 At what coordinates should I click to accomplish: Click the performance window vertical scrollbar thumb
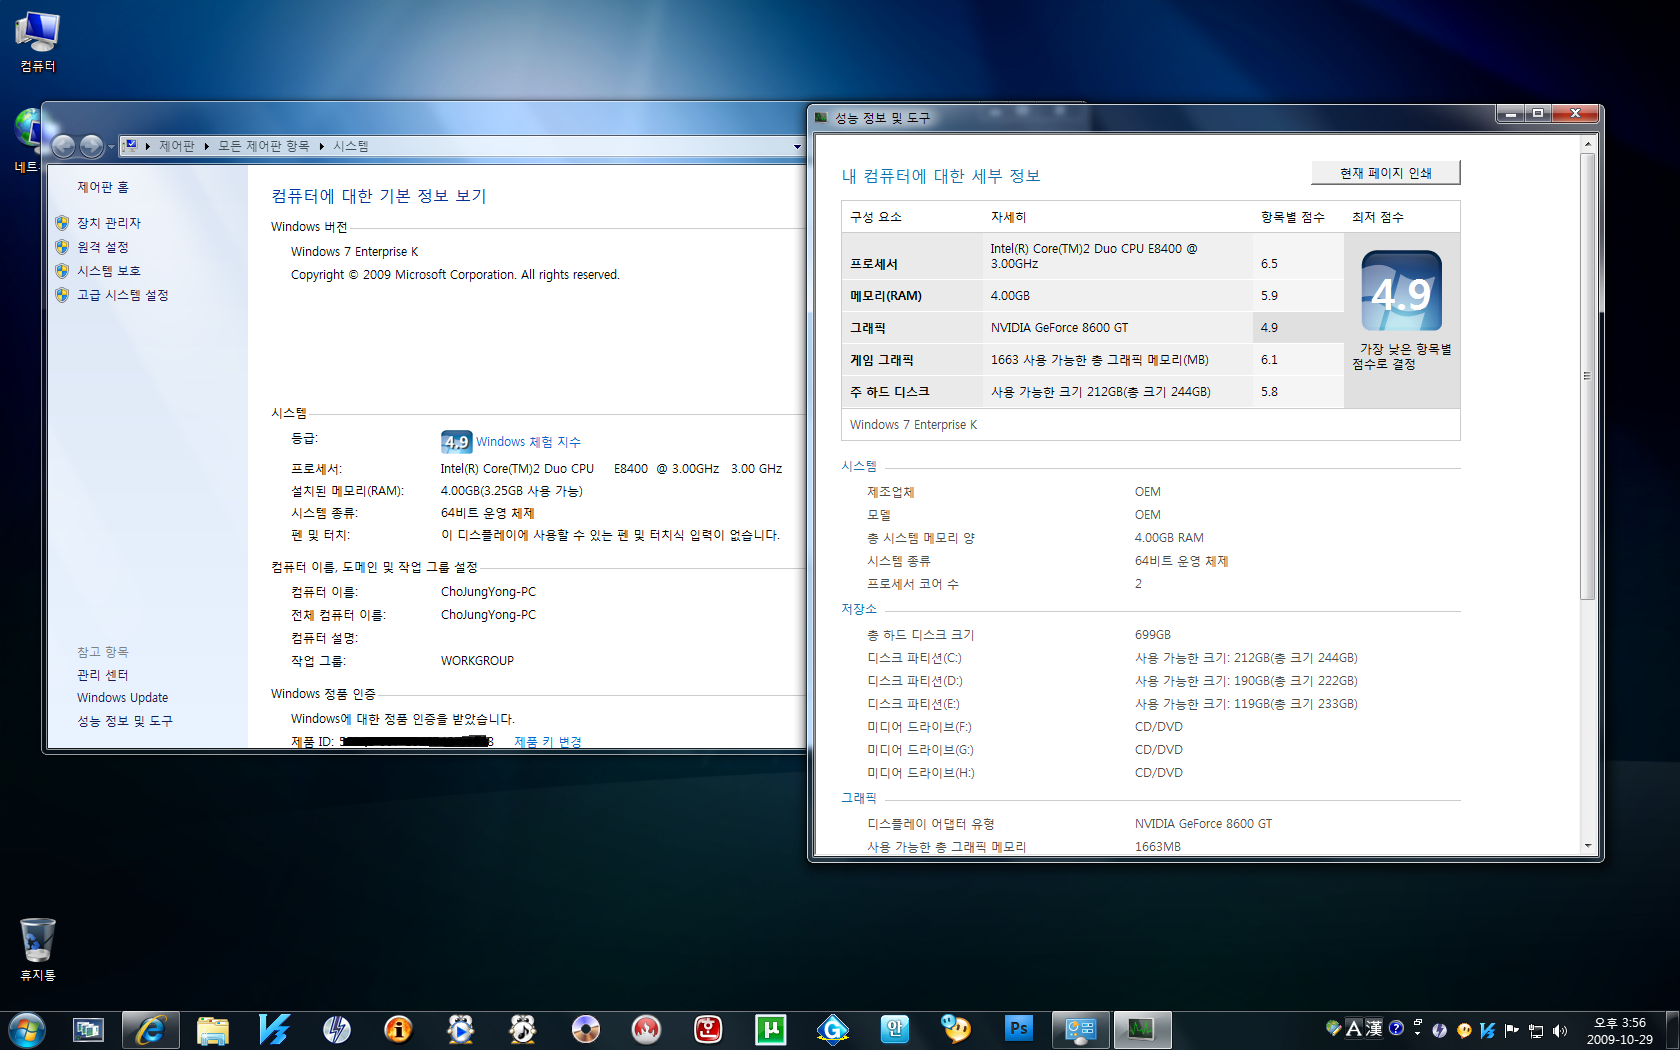pos(1587,376)
